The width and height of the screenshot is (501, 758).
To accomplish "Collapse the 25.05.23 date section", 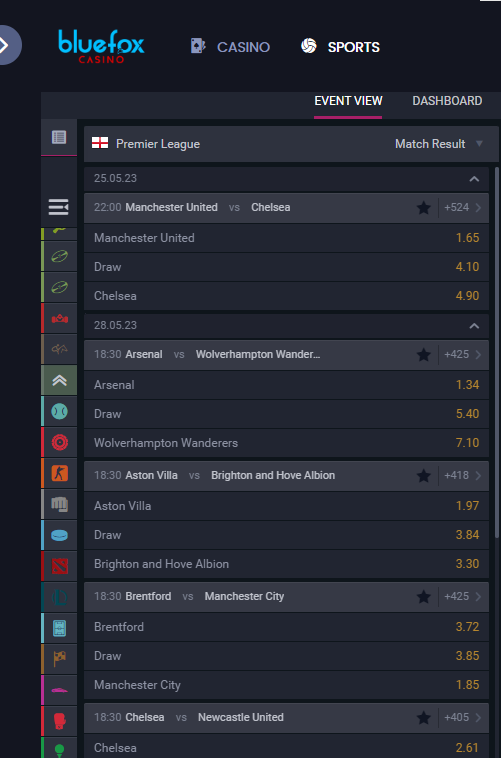I will (474, 179).
